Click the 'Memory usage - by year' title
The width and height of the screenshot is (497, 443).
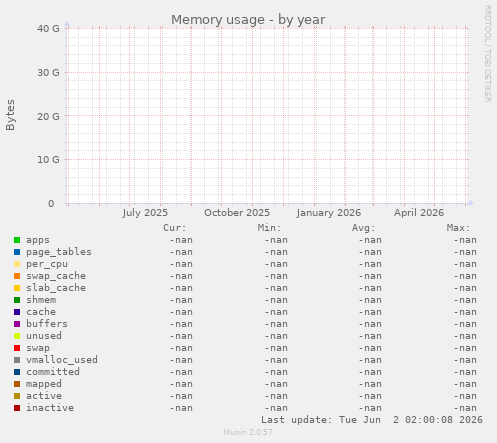[248, 20]
